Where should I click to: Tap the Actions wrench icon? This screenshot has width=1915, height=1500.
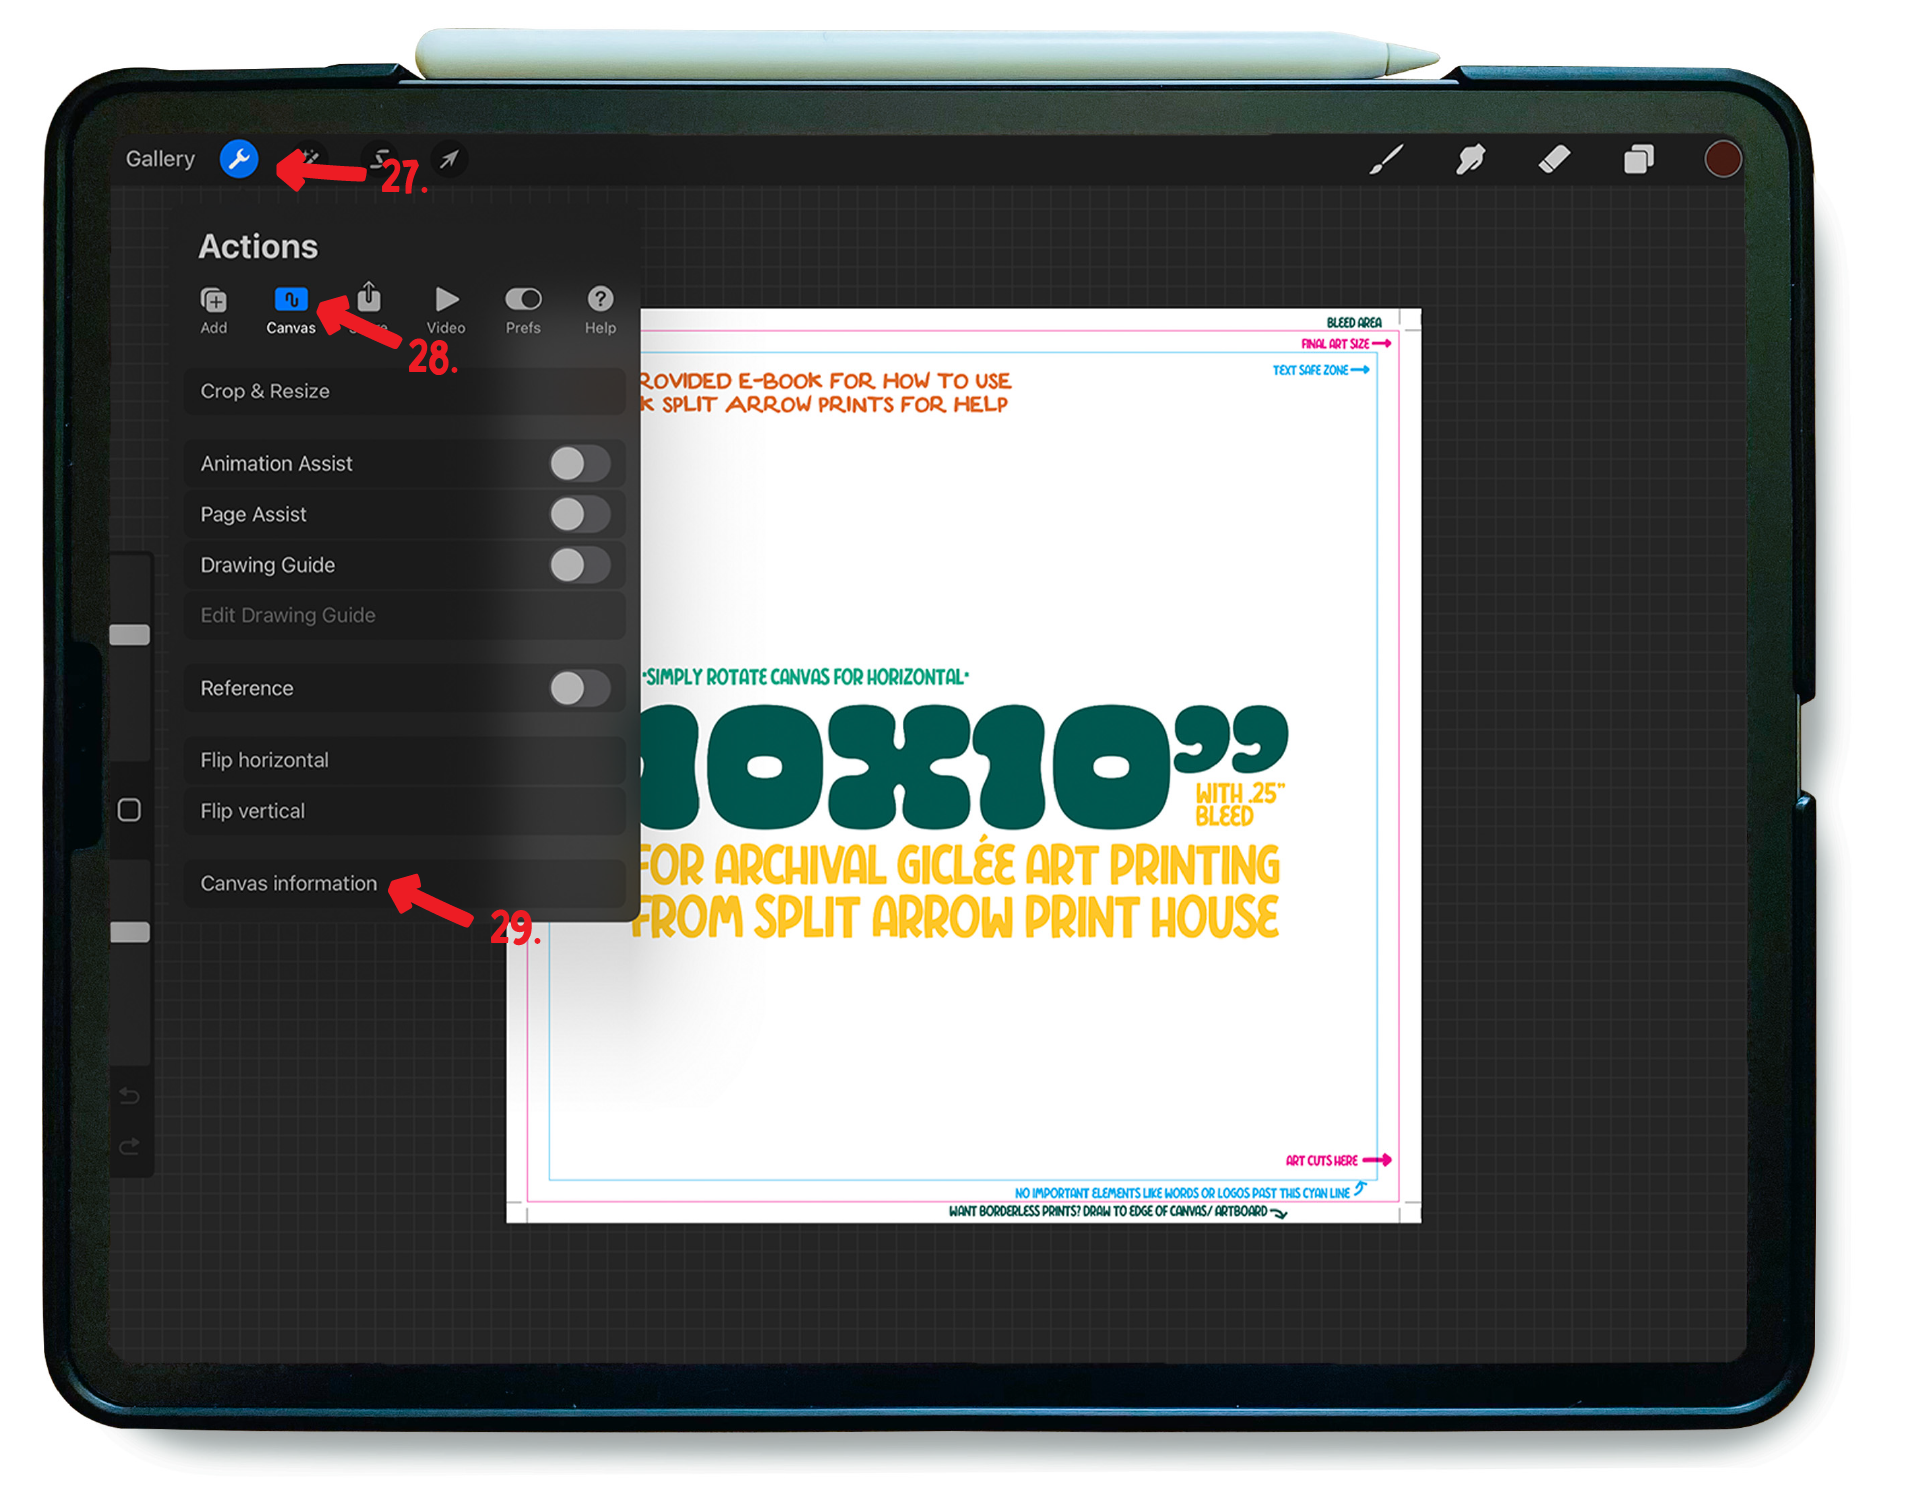click(239, 159)
